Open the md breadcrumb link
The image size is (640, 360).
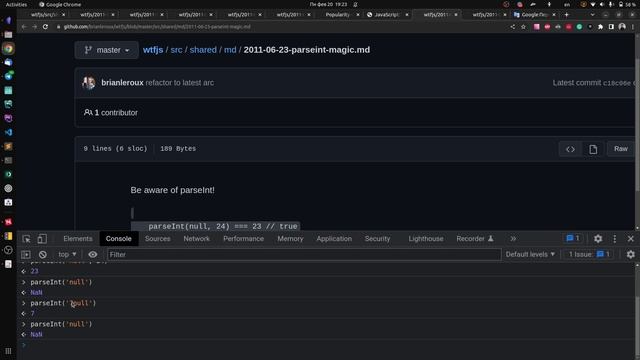click(230, 50)
